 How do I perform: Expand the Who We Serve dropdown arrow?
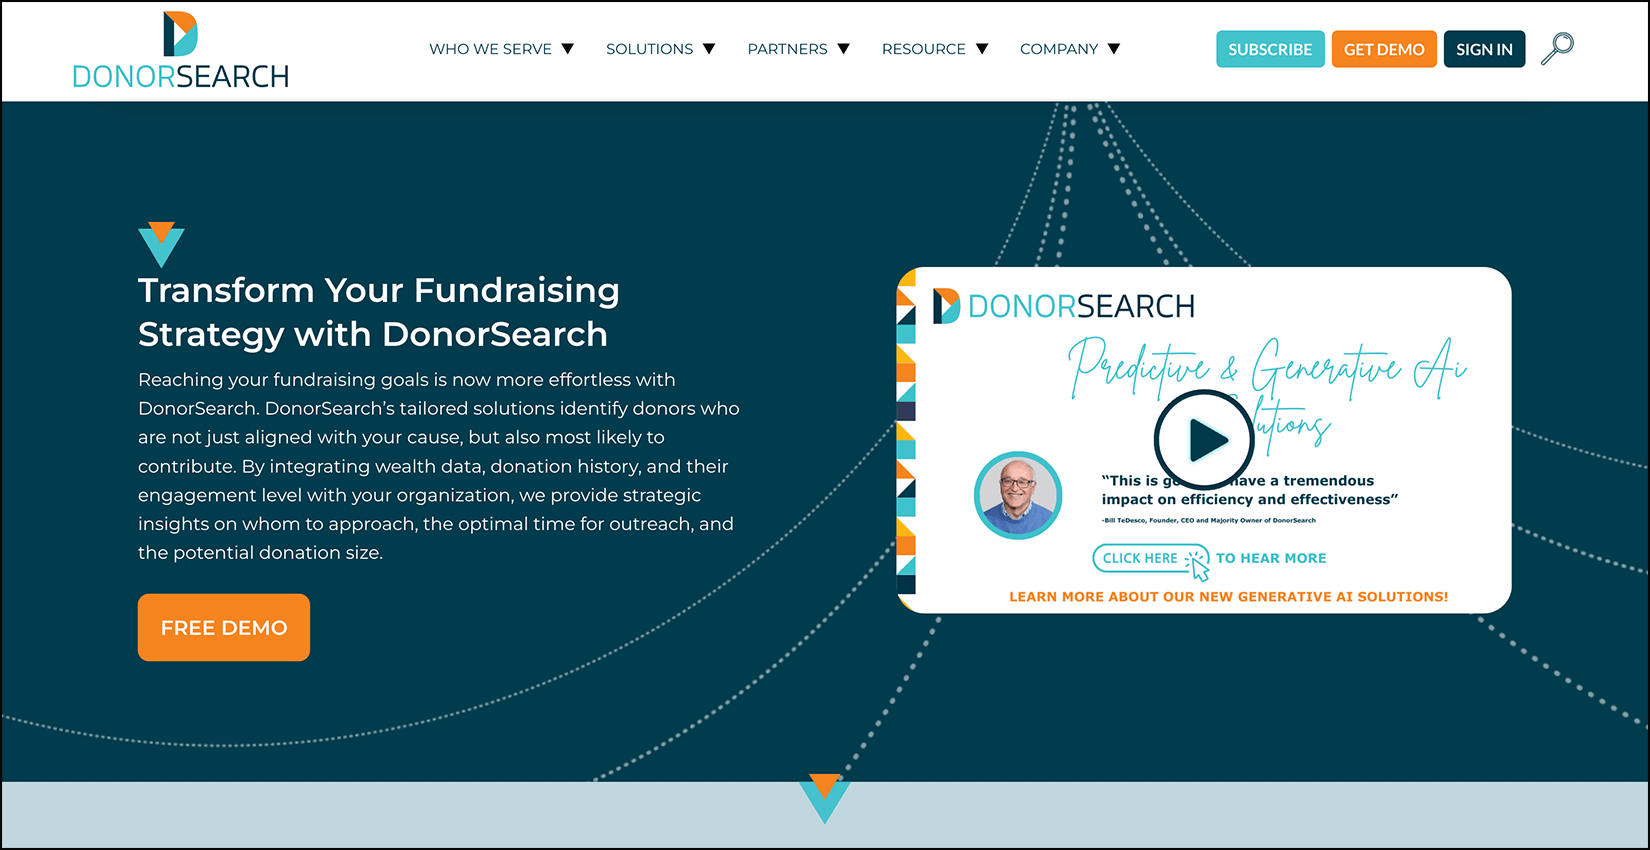(568, 49)
